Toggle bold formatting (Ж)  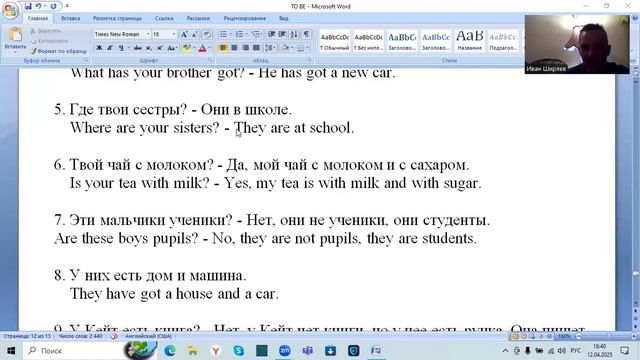[99, 48]
